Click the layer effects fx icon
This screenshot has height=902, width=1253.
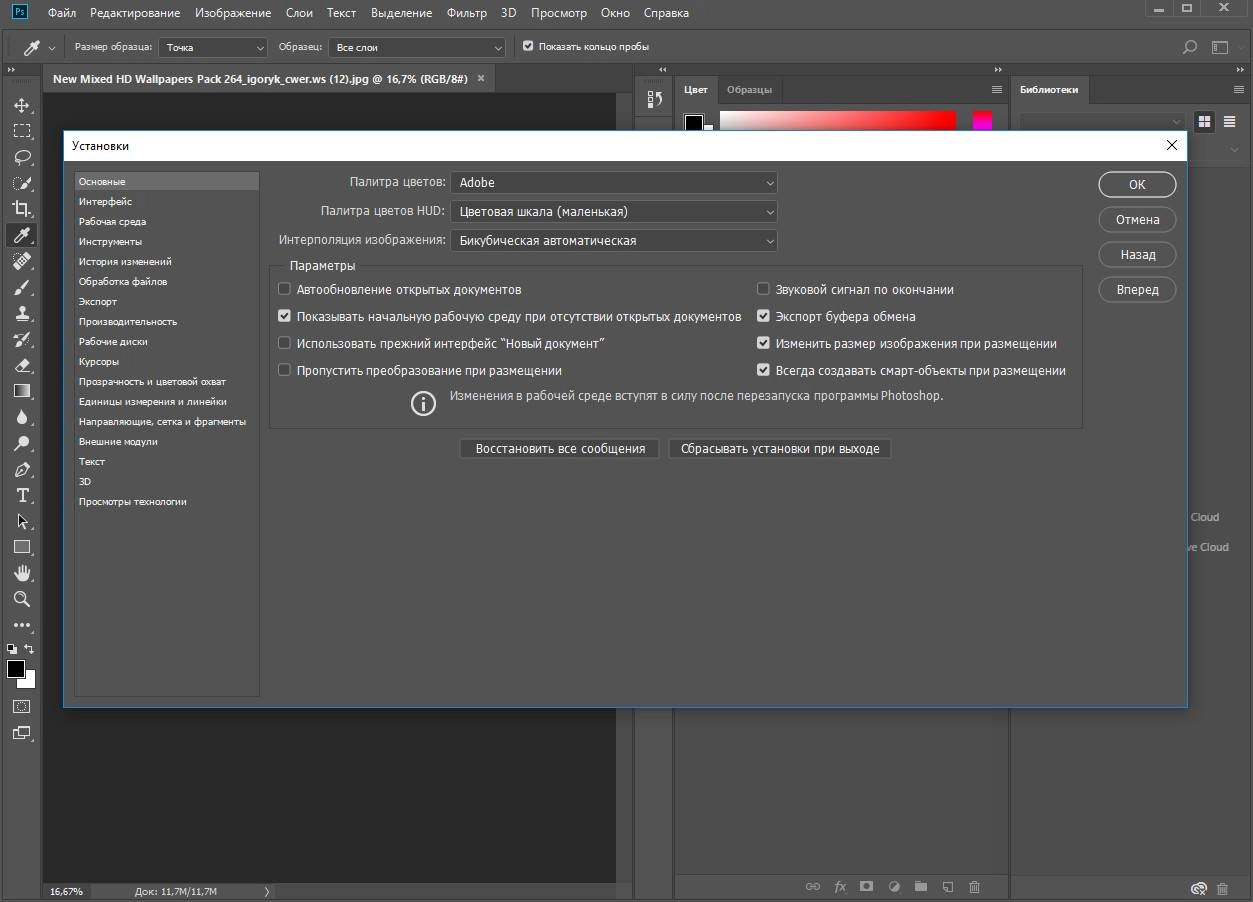tap(840, 887)
